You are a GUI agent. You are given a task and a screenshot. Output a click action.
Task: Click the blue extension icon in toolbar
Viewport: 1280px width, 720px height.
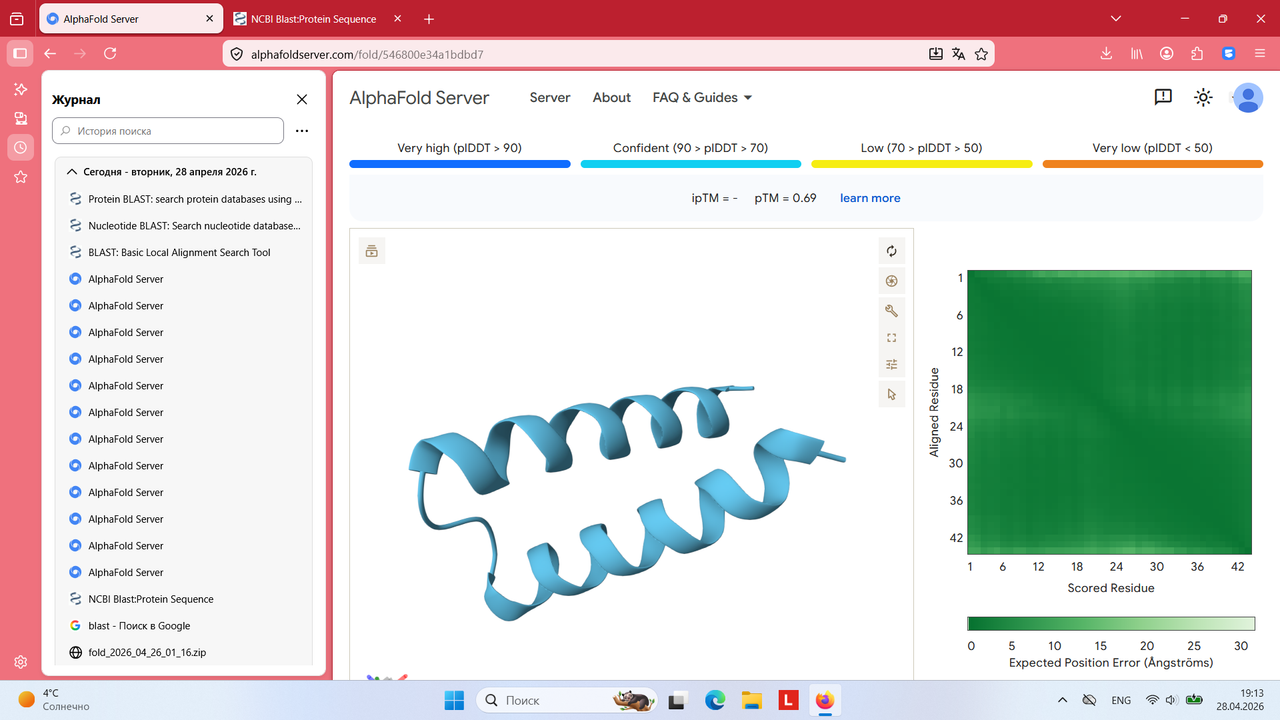point(1229,54)
